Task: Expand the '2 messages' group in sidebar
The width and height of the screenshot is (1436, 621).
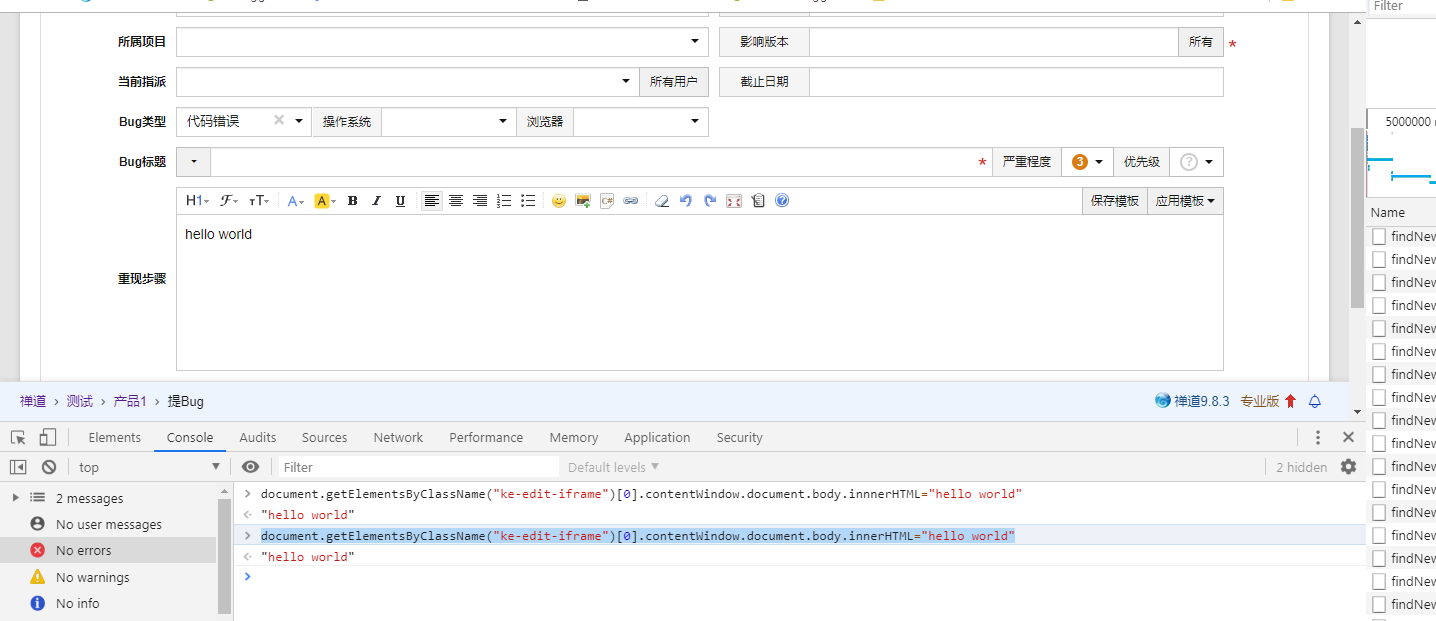Action: click(x=15, y=498)
